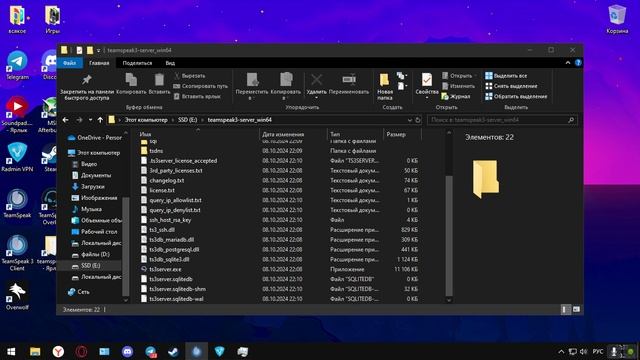This screenshot has height=360, width=640.
Task: Click Скопировать путь in the ribbon
Action: click(201, 86)
